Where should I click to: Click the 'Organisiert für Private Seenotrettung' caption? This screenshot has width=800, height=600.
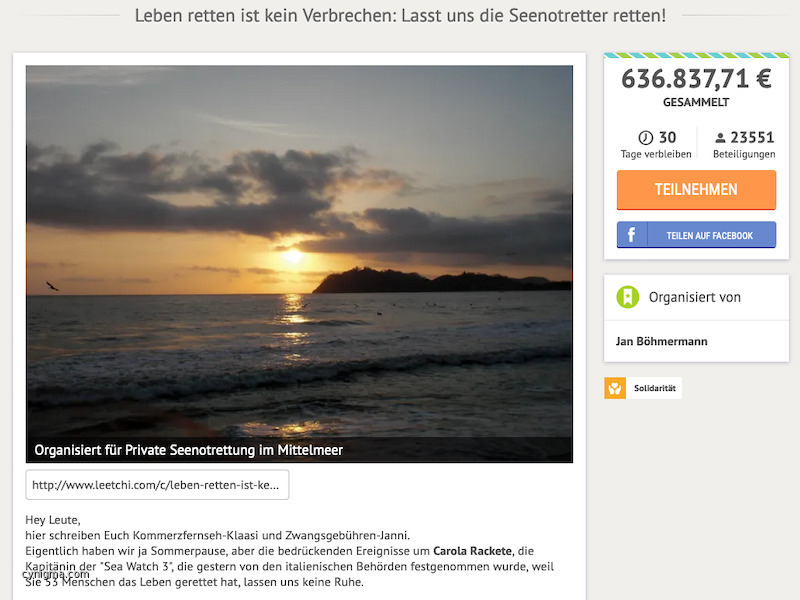pyautogui.click(x=188, y=451)
